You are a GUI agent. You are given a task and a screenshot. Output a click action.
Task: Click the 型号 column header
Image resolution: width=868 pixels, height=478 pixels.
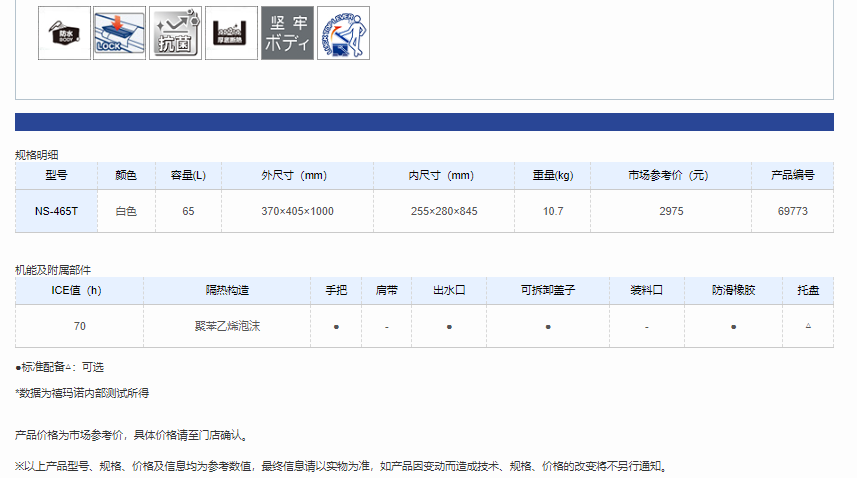[x=56, y=176]
